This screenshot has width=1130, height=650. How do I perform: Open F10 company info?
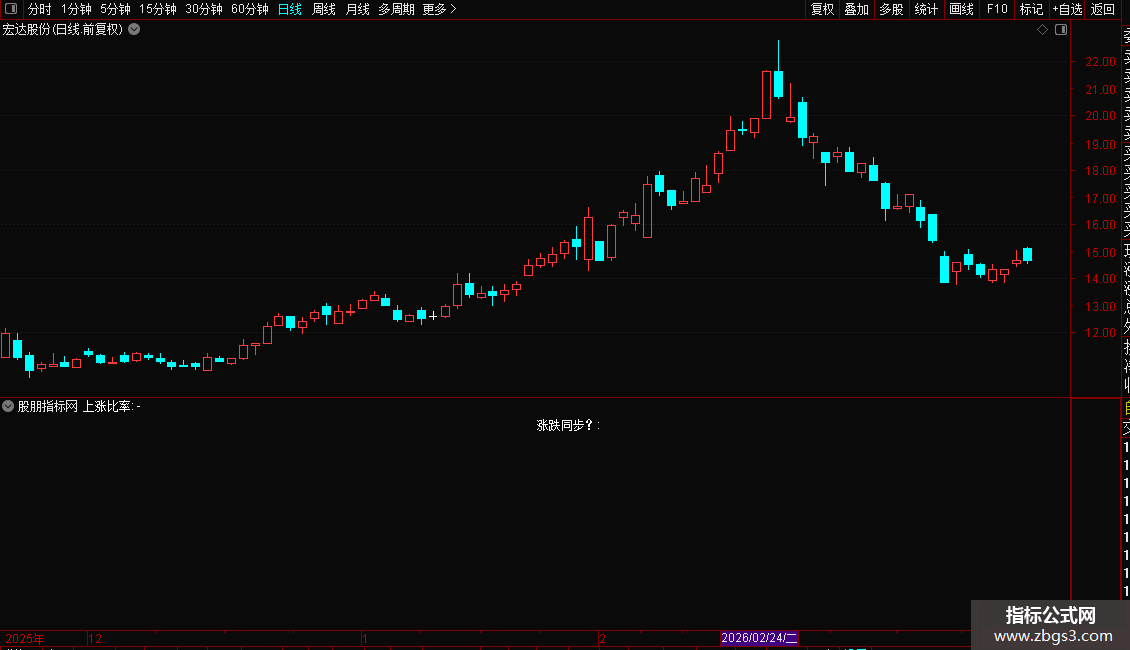click(x=997, y=9)
